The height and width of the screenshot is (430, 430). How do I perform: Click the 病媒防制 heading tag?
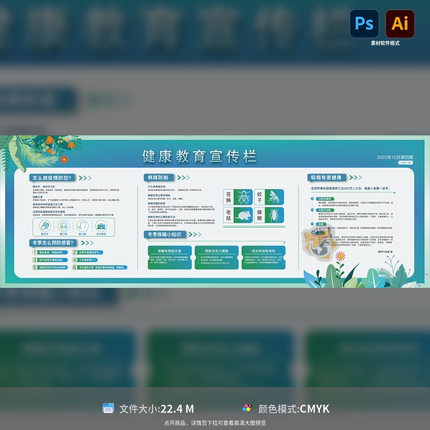159,178
